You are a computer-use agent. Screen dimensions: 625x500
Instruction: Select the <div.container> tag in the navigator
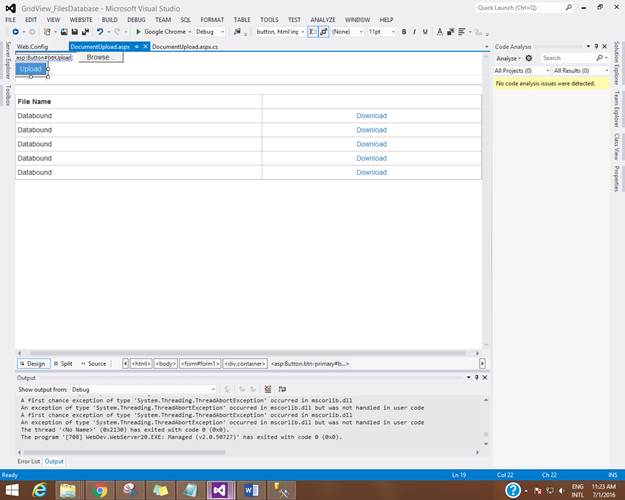click(x=245, y=364)
